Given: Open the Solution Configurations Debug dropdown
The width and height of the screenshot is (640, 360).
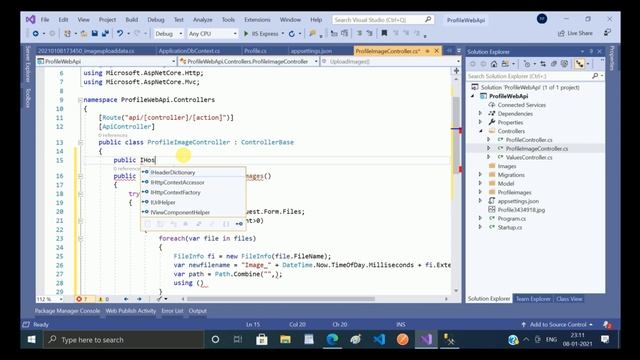Looking at the screenshot, I should pos(169,33).
